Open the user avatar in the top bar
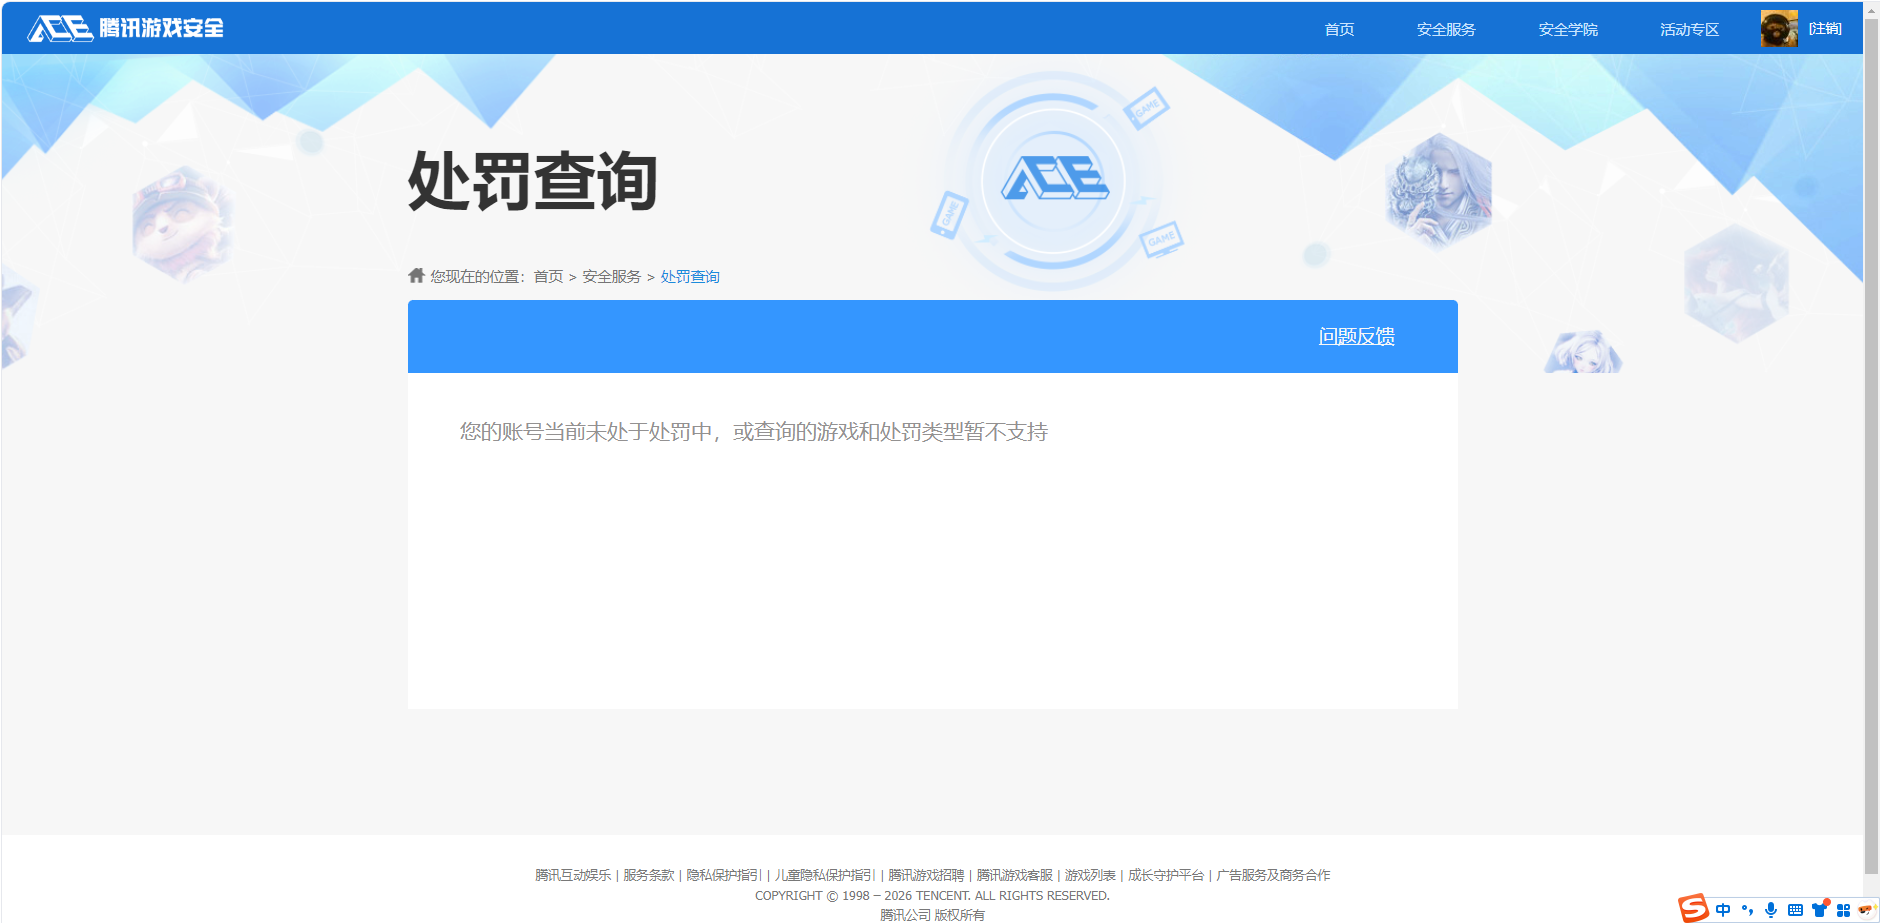The image size is (1880, 923). [1778, 28]
